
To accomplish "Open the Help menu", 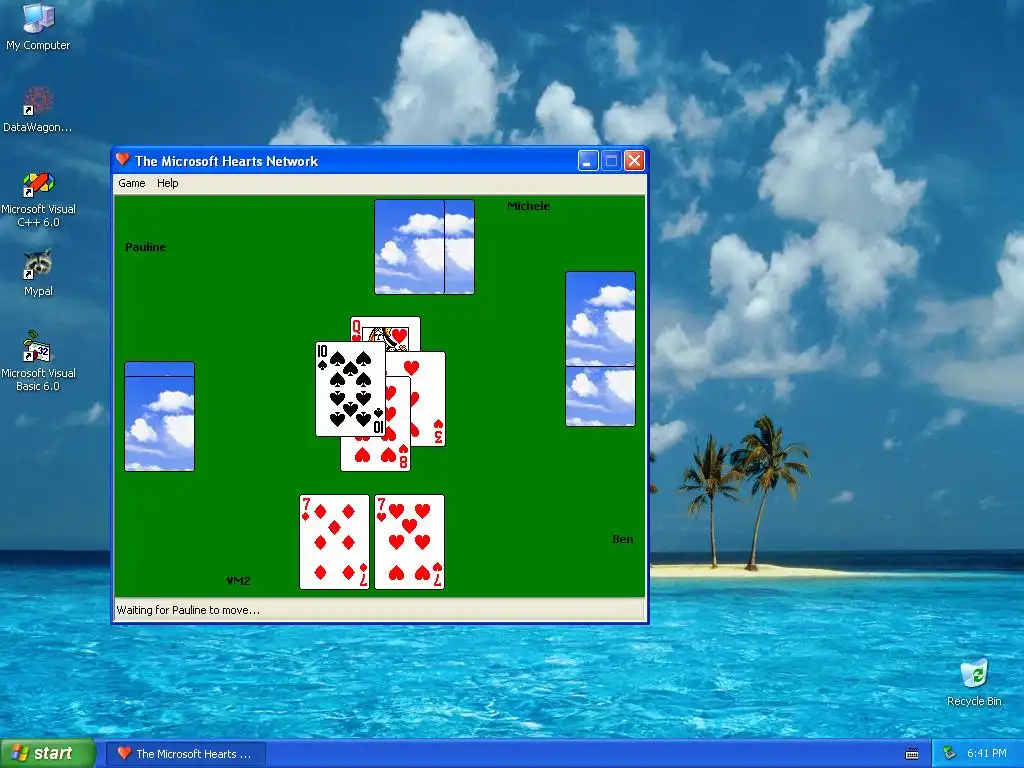I will (167, 184).
